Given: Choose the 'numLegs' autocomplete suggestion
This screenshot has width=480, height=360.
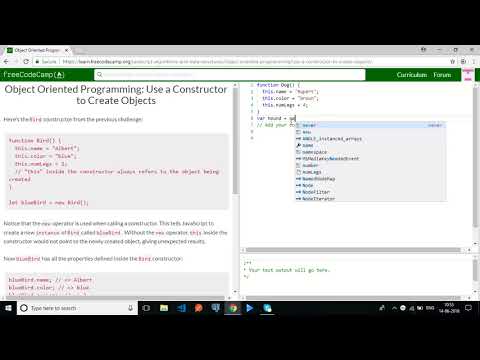Looking at the screenshot, I should pyautogui.click(x=370, y=172).
